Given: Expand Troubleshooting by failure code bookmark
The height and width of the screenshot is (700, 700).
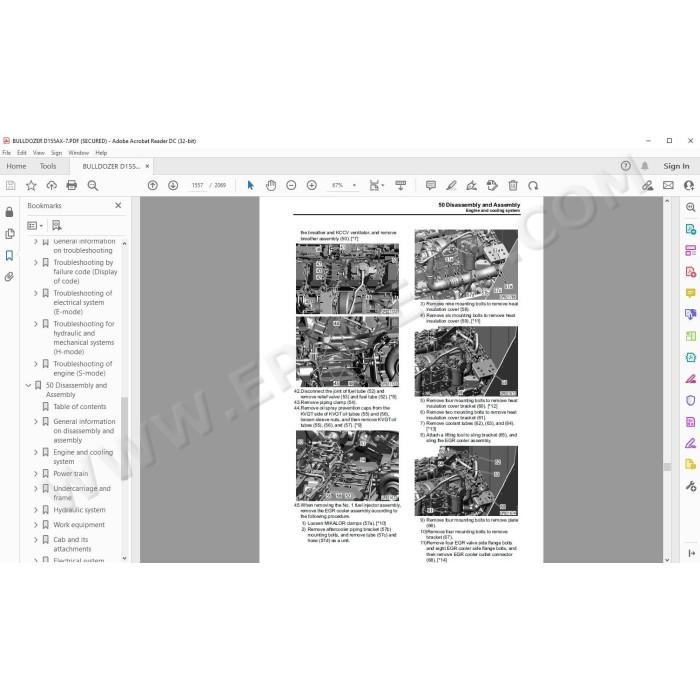Looking at the screenshot, I should point(36,262).
